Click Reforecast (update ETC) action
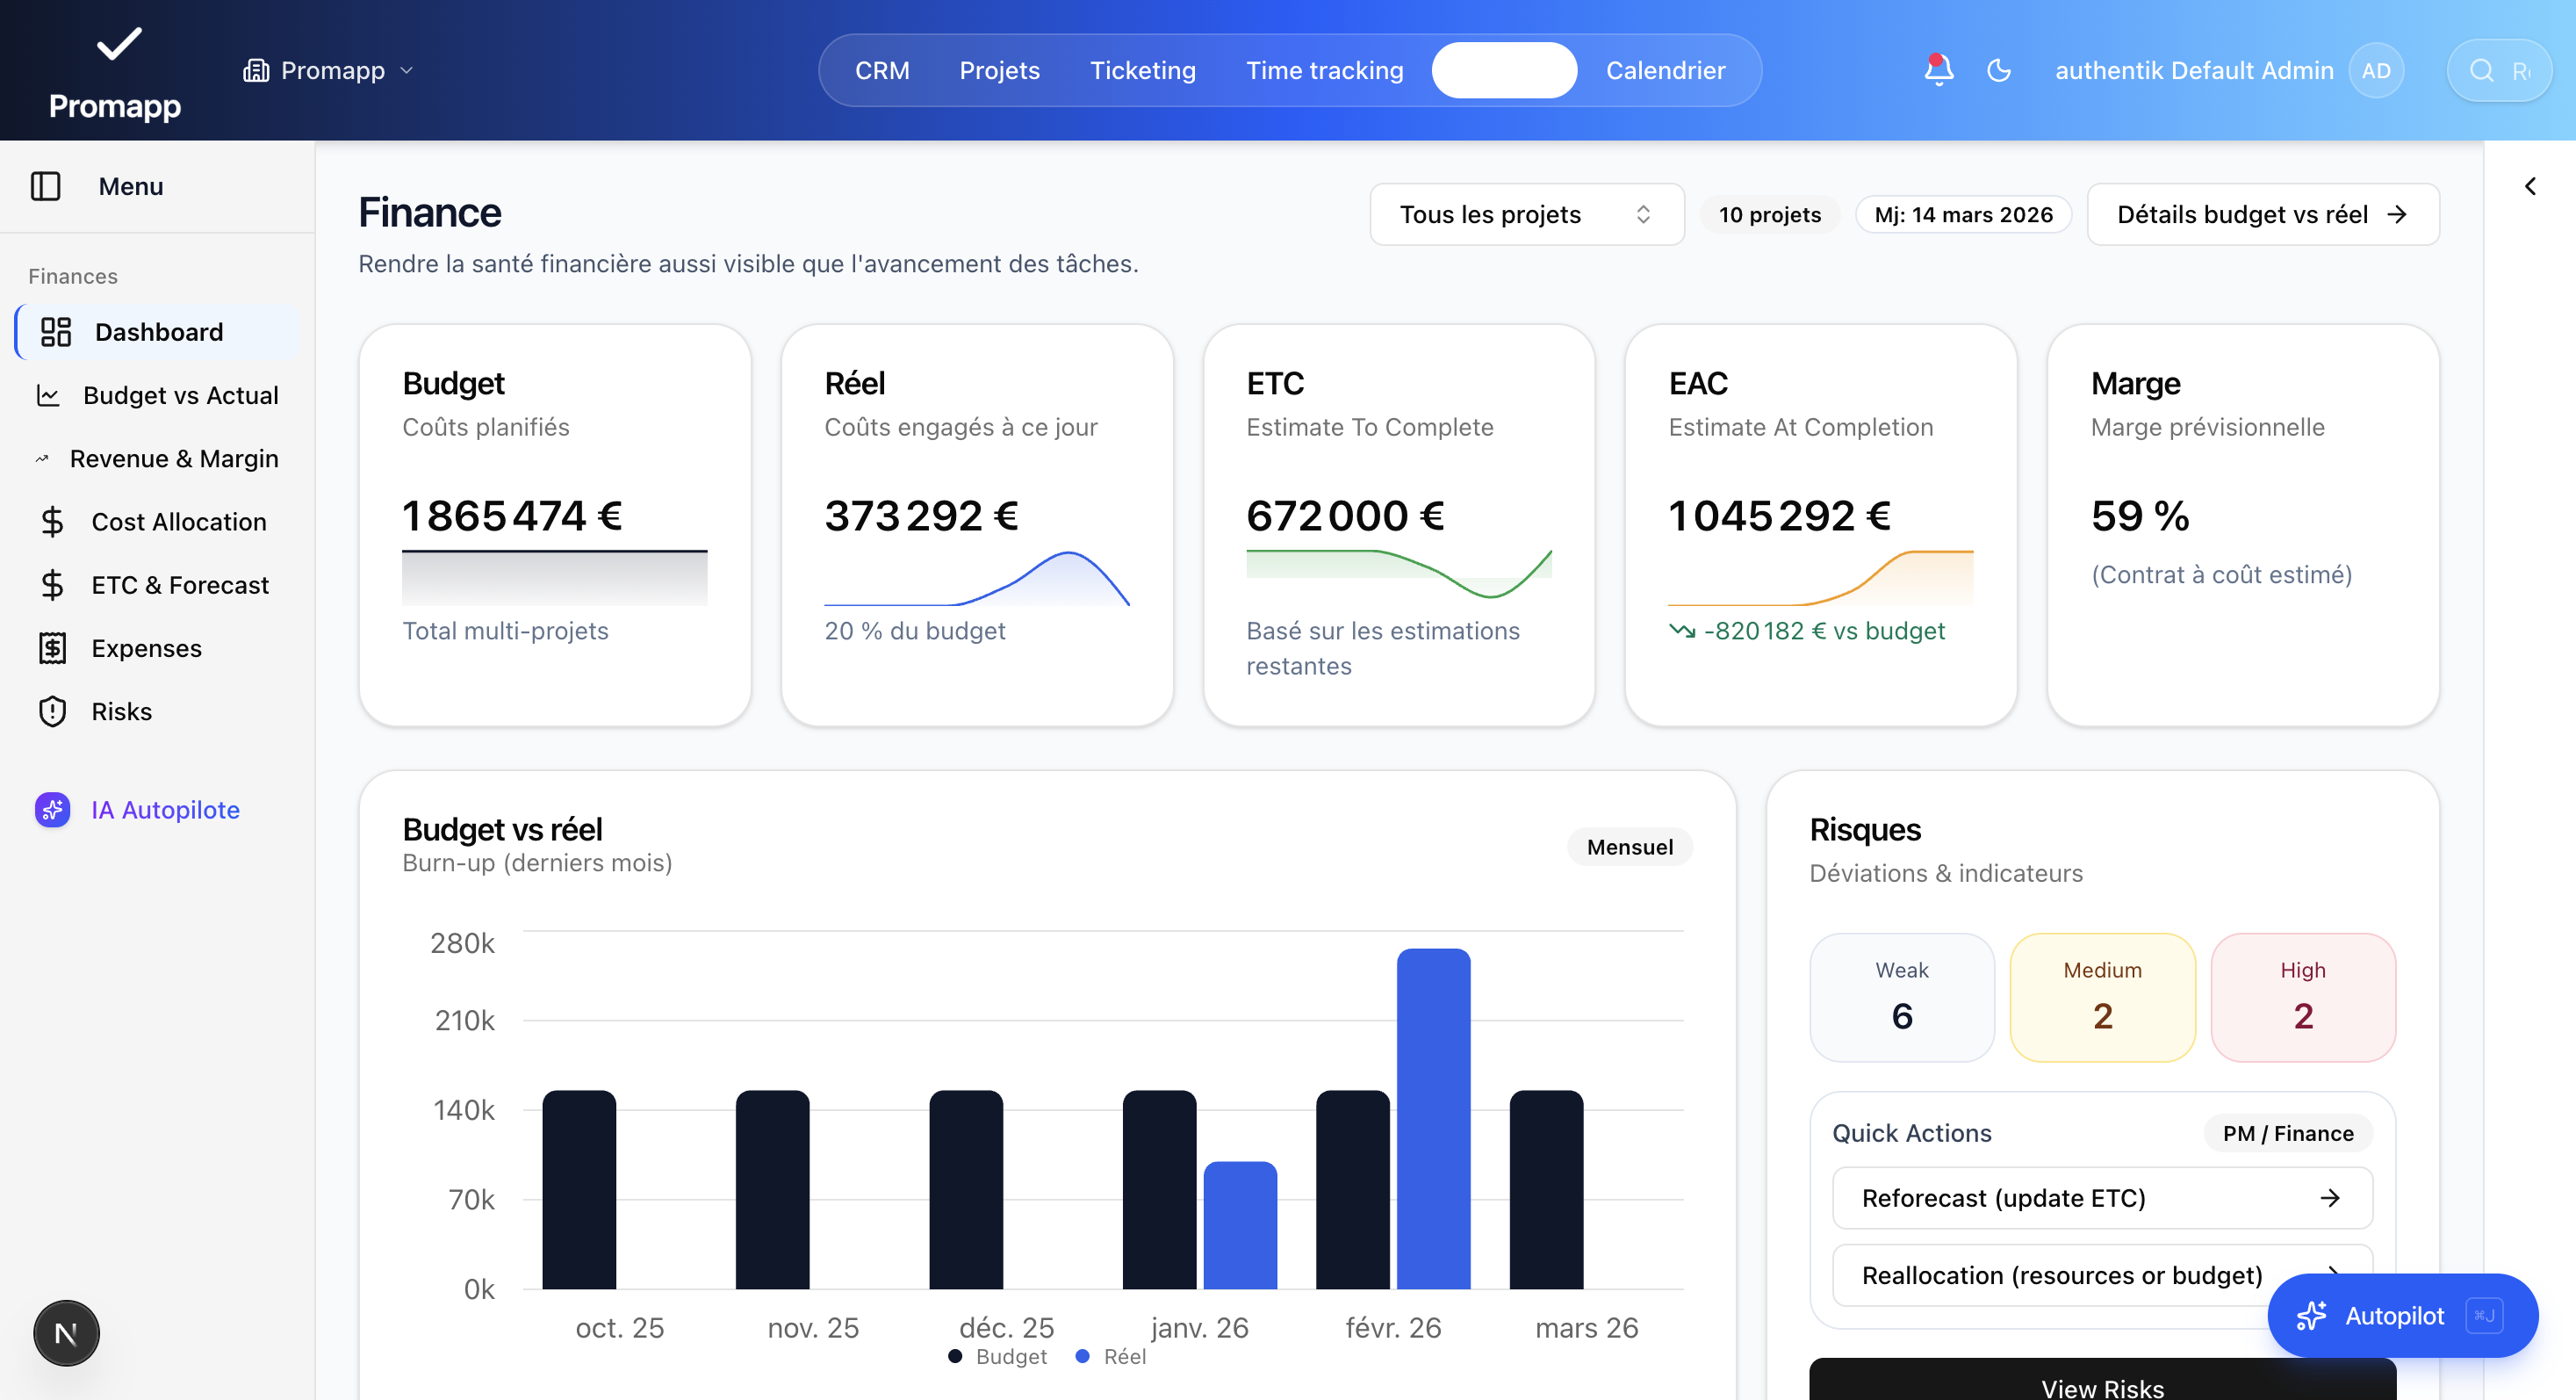2576x1400 pixels. coord(2102,1198)
